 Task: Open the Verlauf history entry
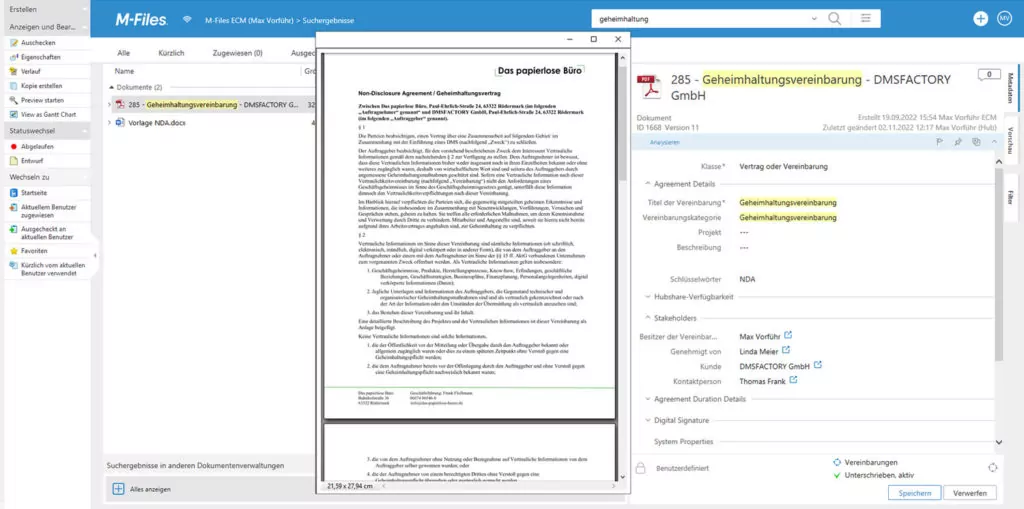(30, 71)
